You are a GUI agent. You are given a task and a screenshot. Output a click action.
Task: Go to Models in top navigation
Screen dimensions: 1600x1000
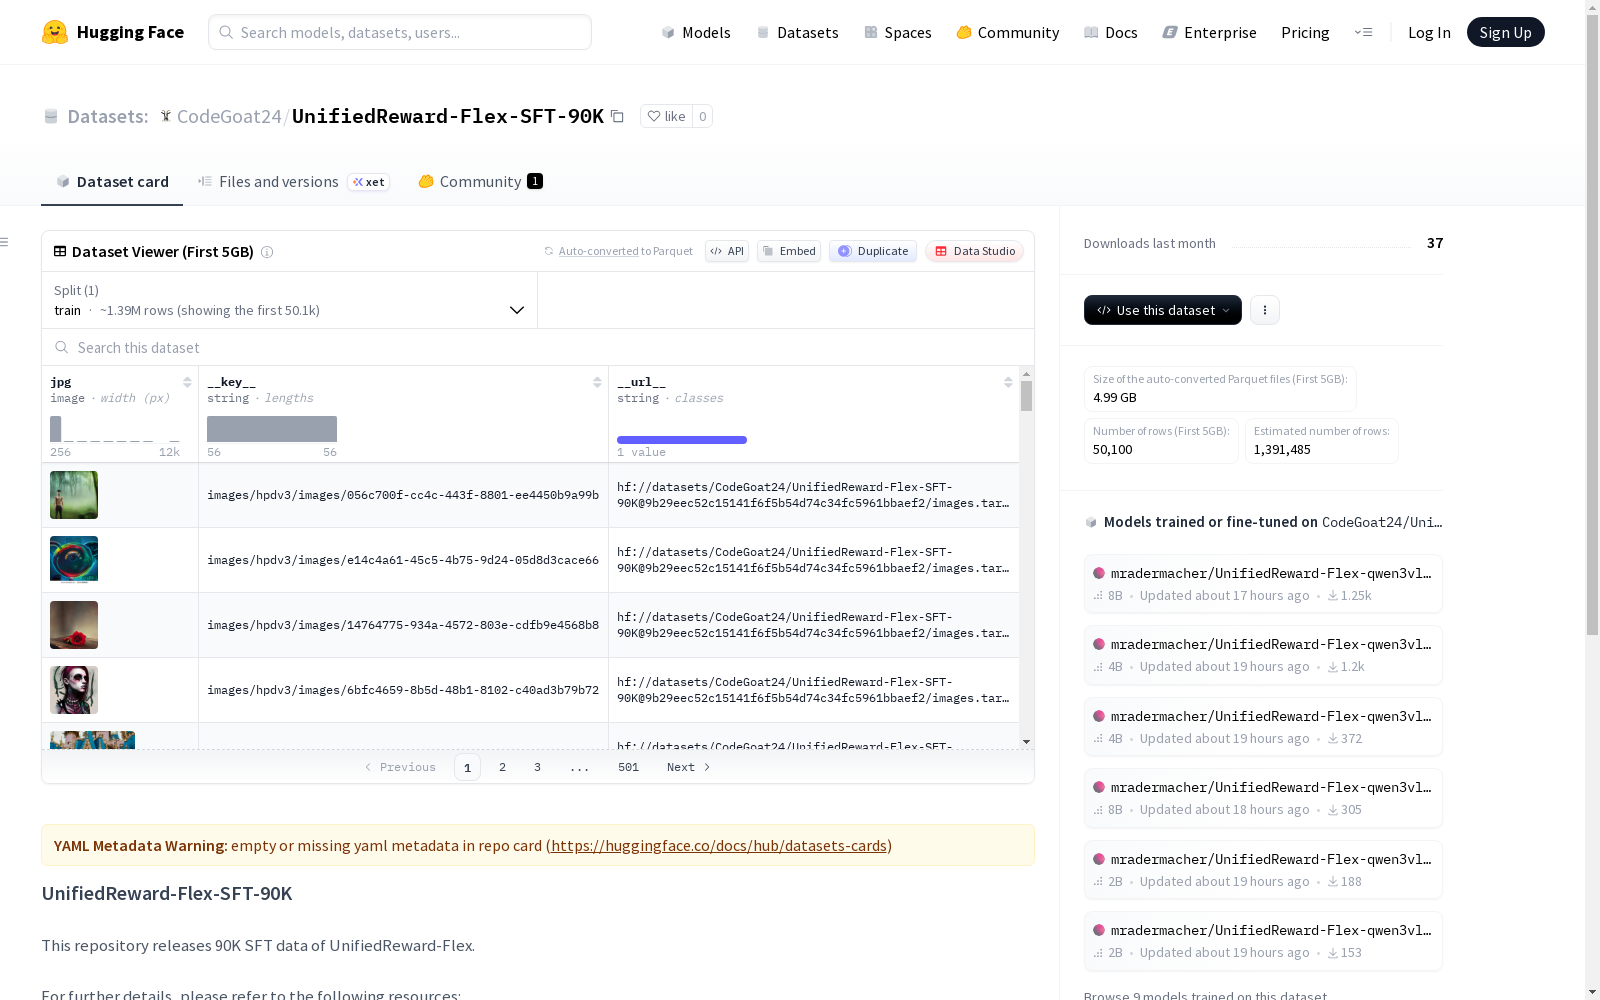[x=696, y=32]
